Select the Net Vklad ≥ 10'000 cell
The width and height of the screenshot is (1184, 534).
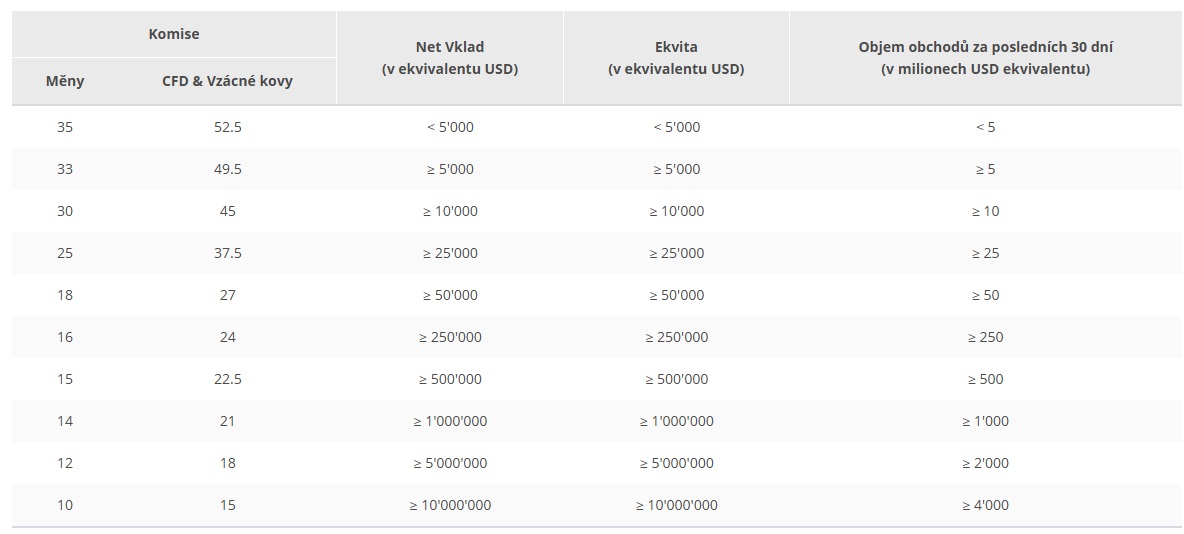450,211
